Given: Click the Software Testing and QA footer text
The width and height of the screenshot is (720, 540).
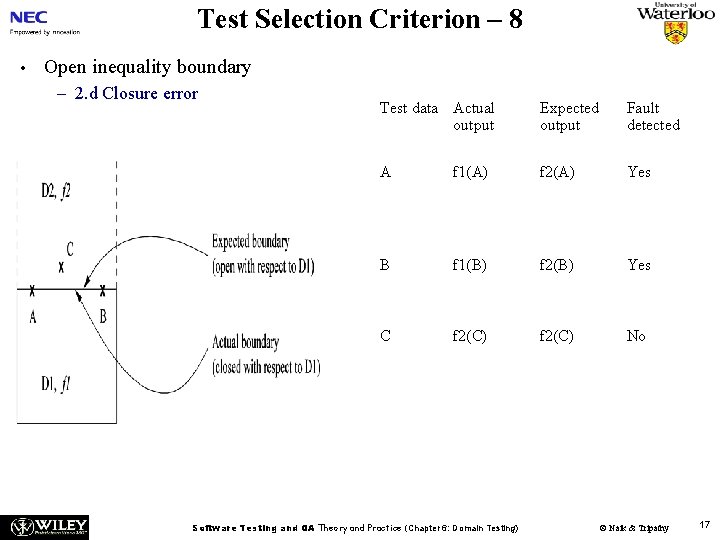Looking at the screenshot, I should point(355,527).
